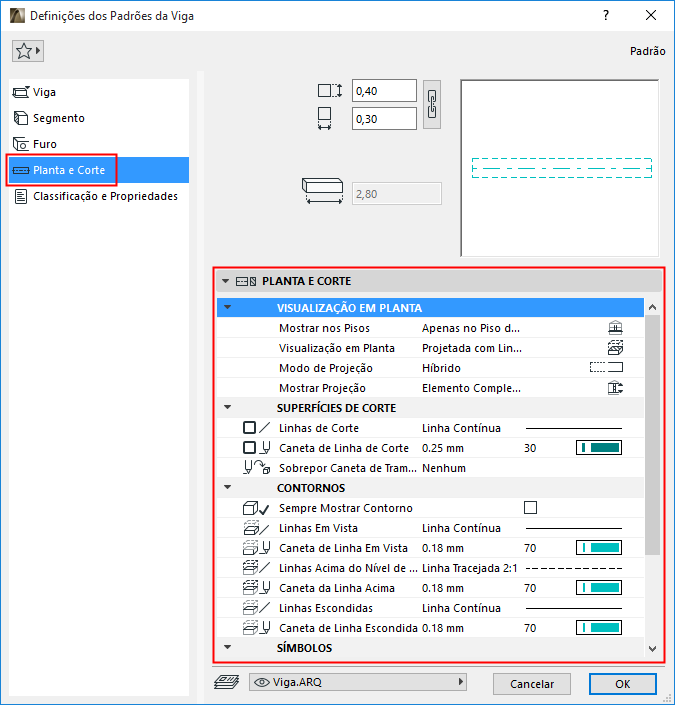Click the beam height field 0,40

tap(384, 91)
